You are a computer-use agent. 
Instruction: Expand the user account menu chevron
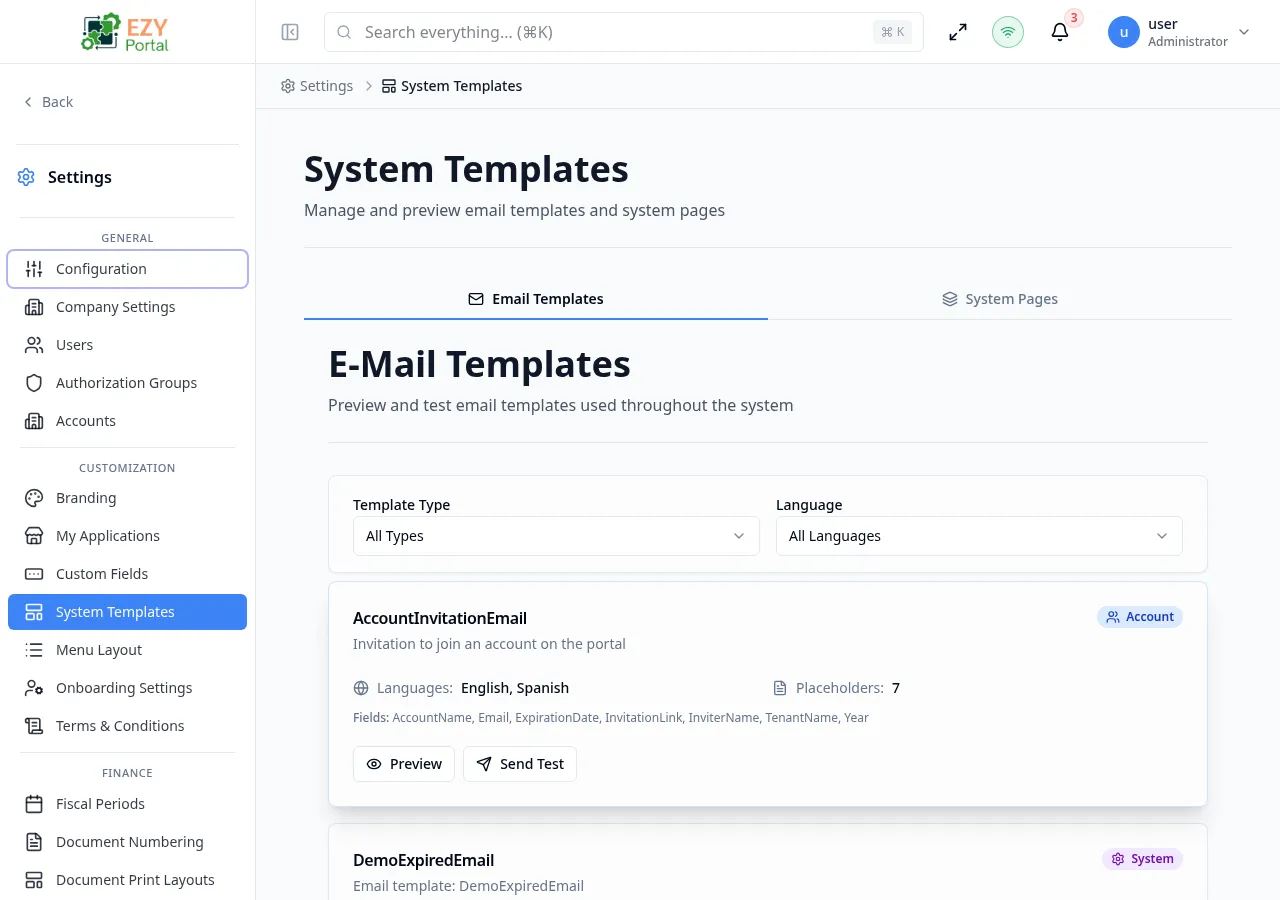click(1244, 32)
